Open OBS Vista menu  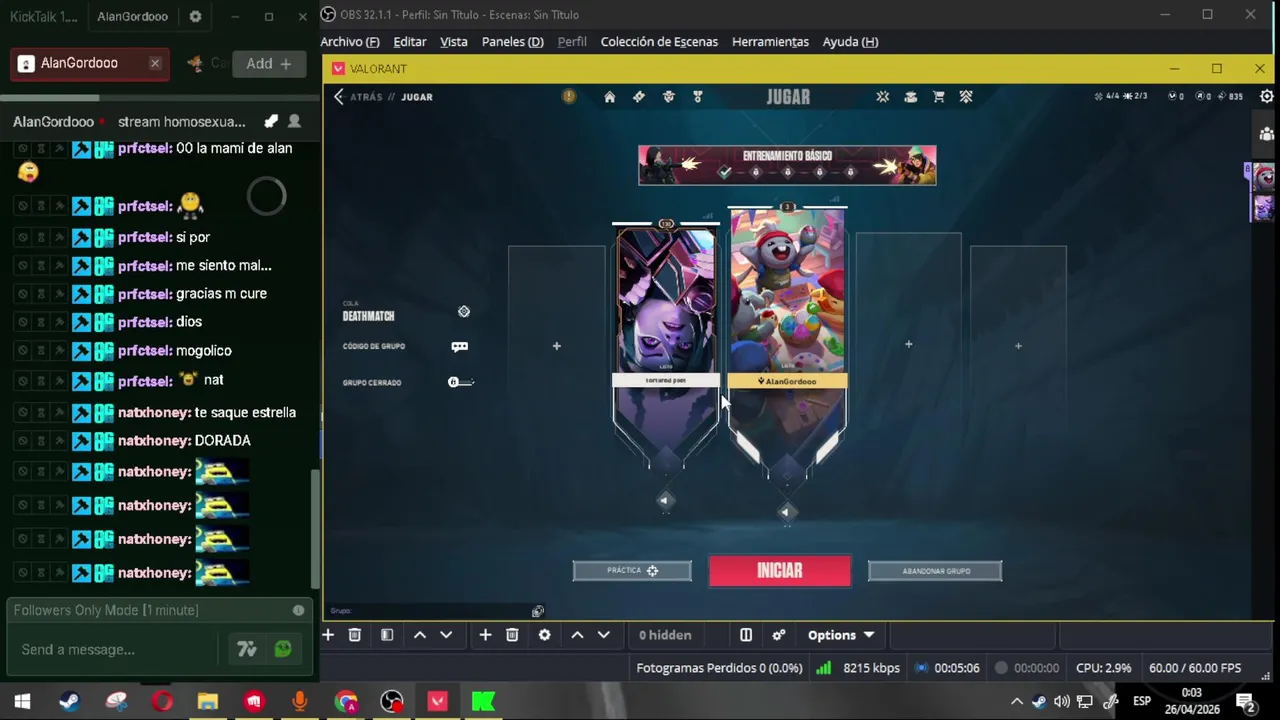454,42
